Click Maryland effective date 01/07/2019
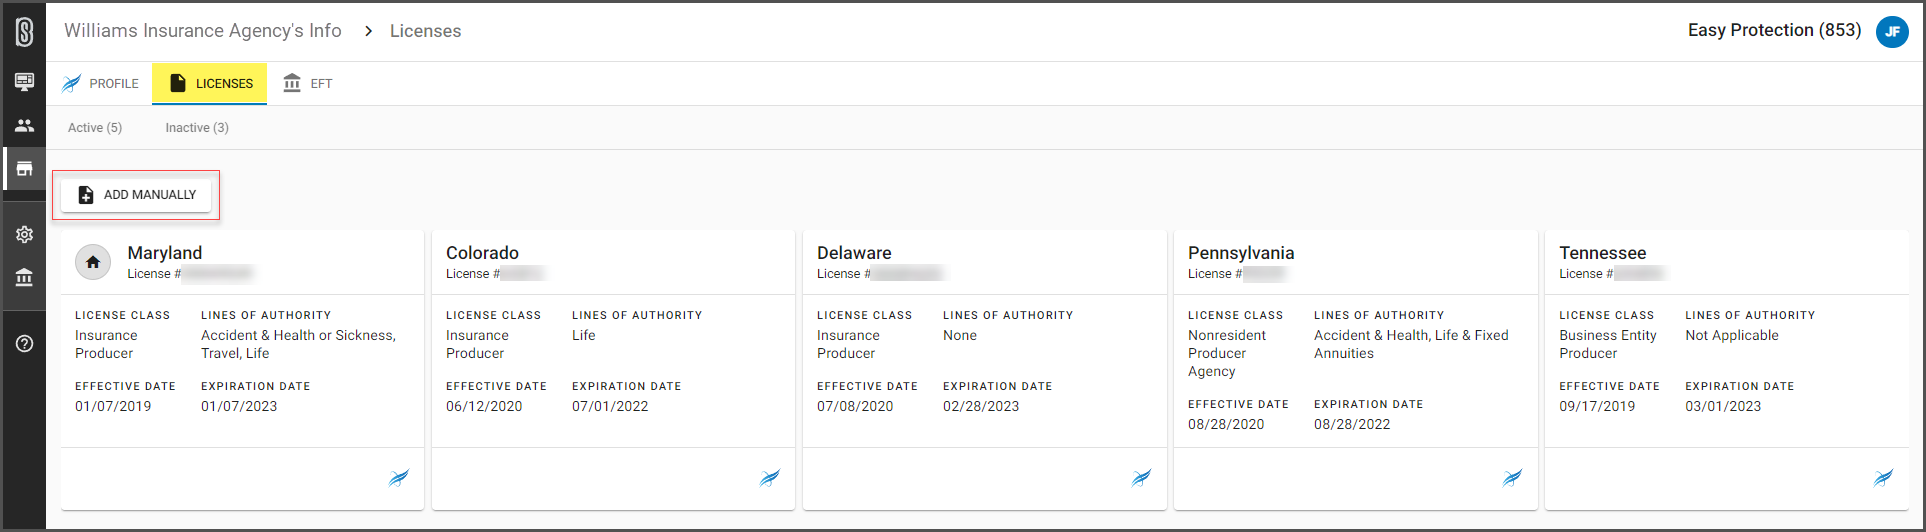1926x532 pixels. [113, 406]
